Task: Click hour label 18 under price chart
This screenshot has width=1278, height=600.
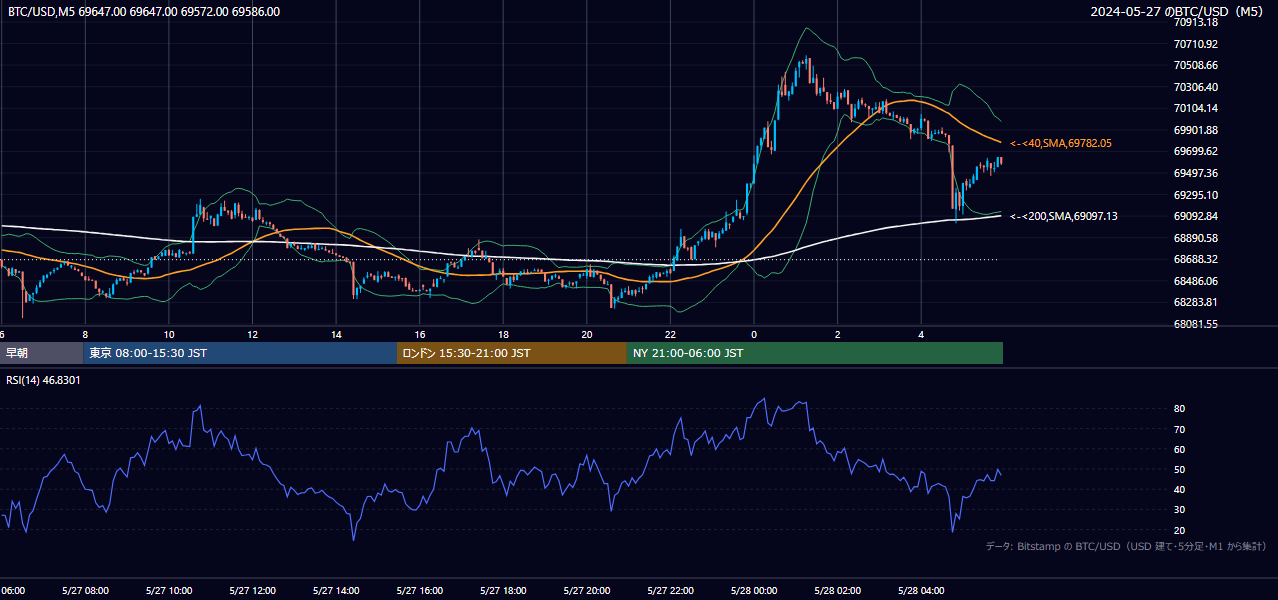Action: click(x=503, y=335)
